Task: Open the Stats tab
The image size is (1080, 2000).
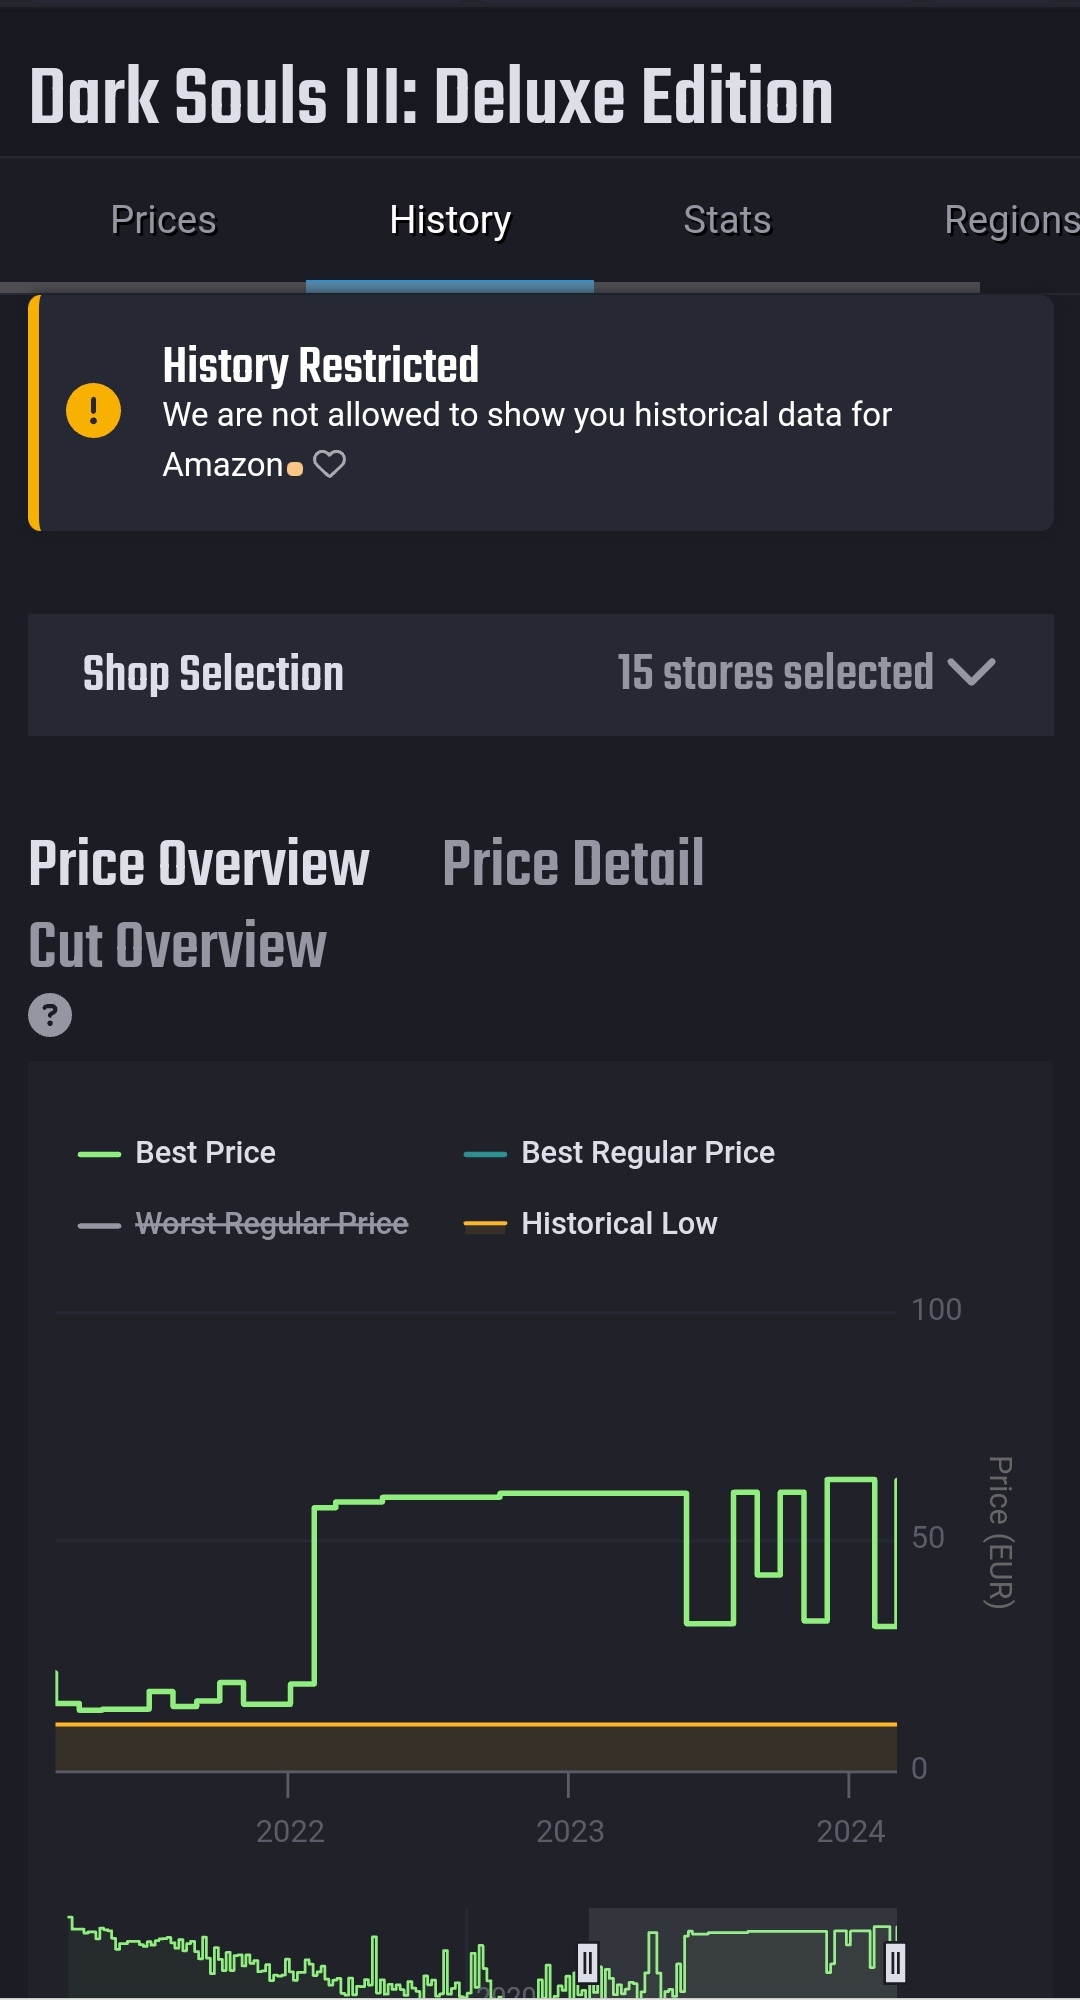Action: tap(727, 221)
